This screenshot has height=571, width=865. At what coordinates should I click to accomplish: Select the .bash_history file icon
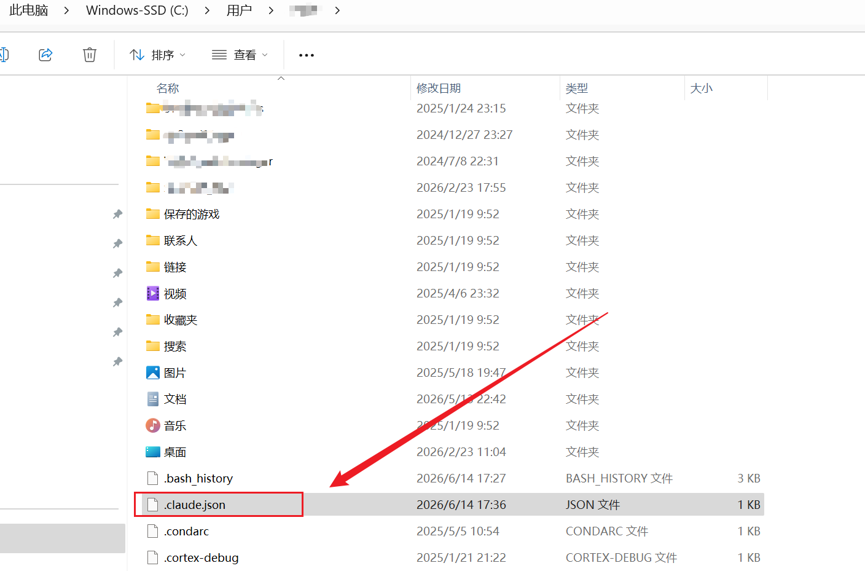153,478
